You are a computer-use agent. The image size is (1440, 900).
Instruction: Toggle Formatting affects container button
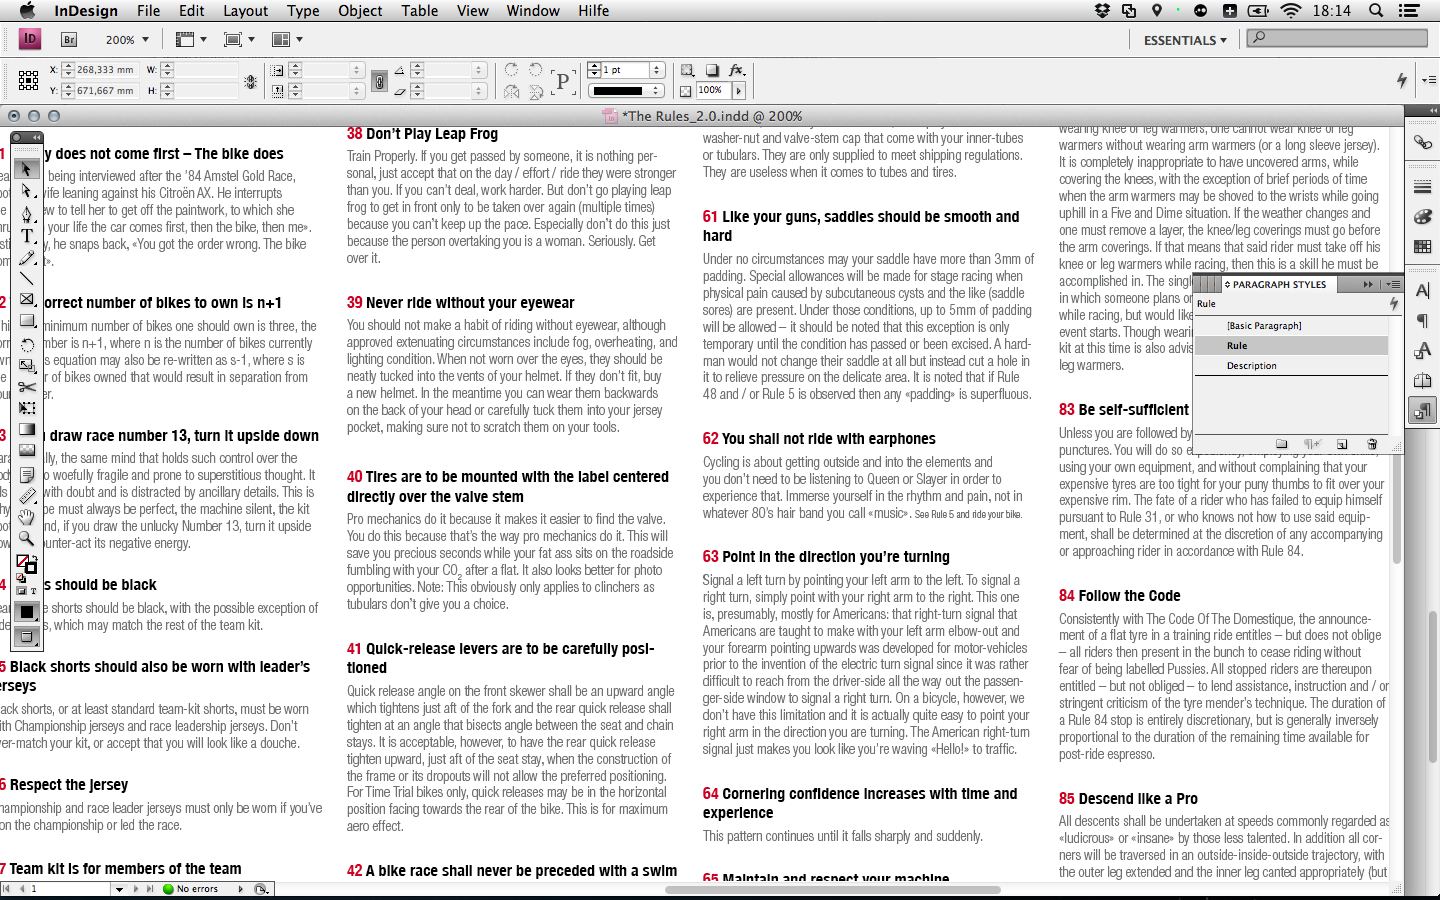(23, 591)
